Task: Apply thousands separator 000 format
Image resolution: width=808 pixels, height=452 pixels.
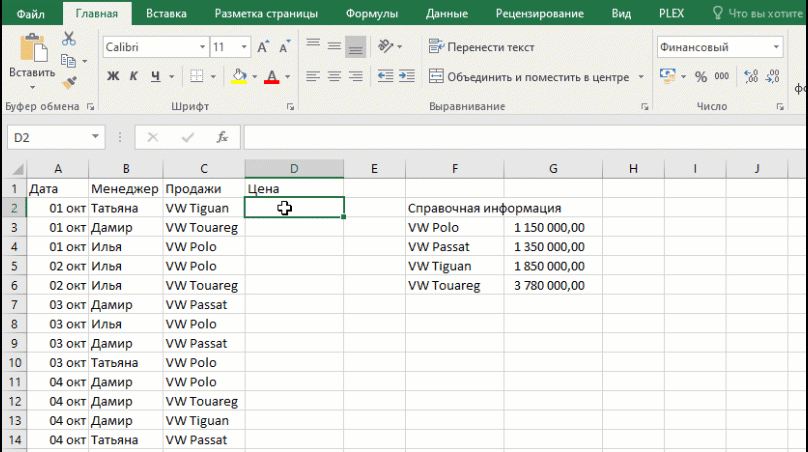Action: coord(721,76)
